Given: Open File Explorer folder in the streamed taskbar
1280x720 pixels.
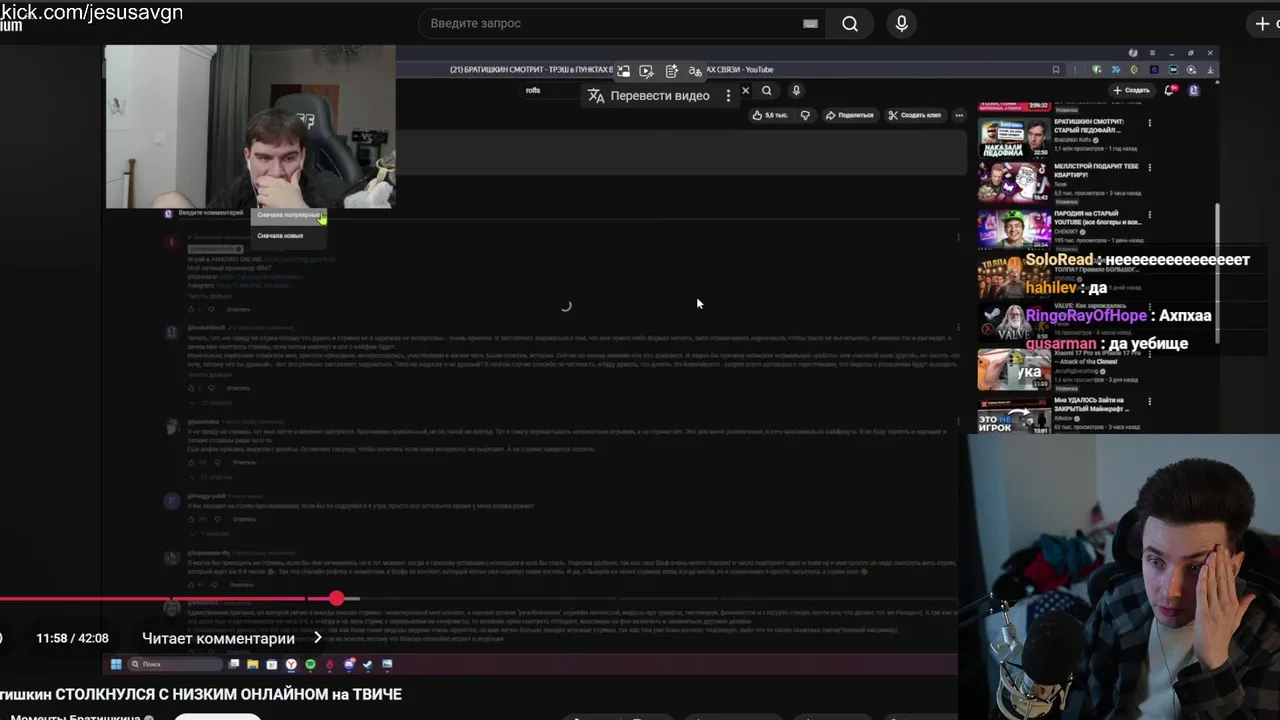Looking at the screenshot, I should click(253, 664).
